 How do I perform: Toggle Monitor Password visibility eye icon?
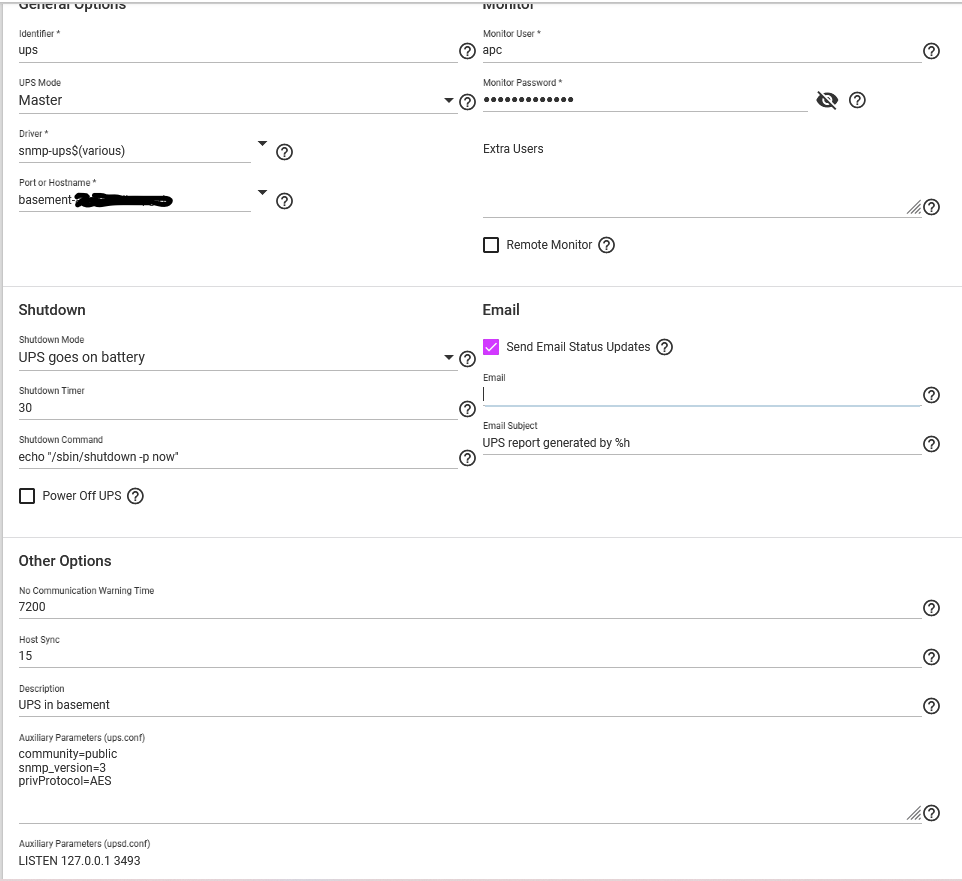pos(827,100)
